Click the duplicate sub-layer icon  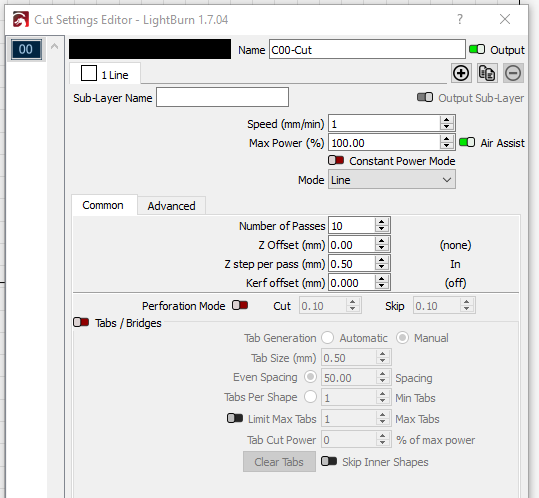click(x=487, y=73)
